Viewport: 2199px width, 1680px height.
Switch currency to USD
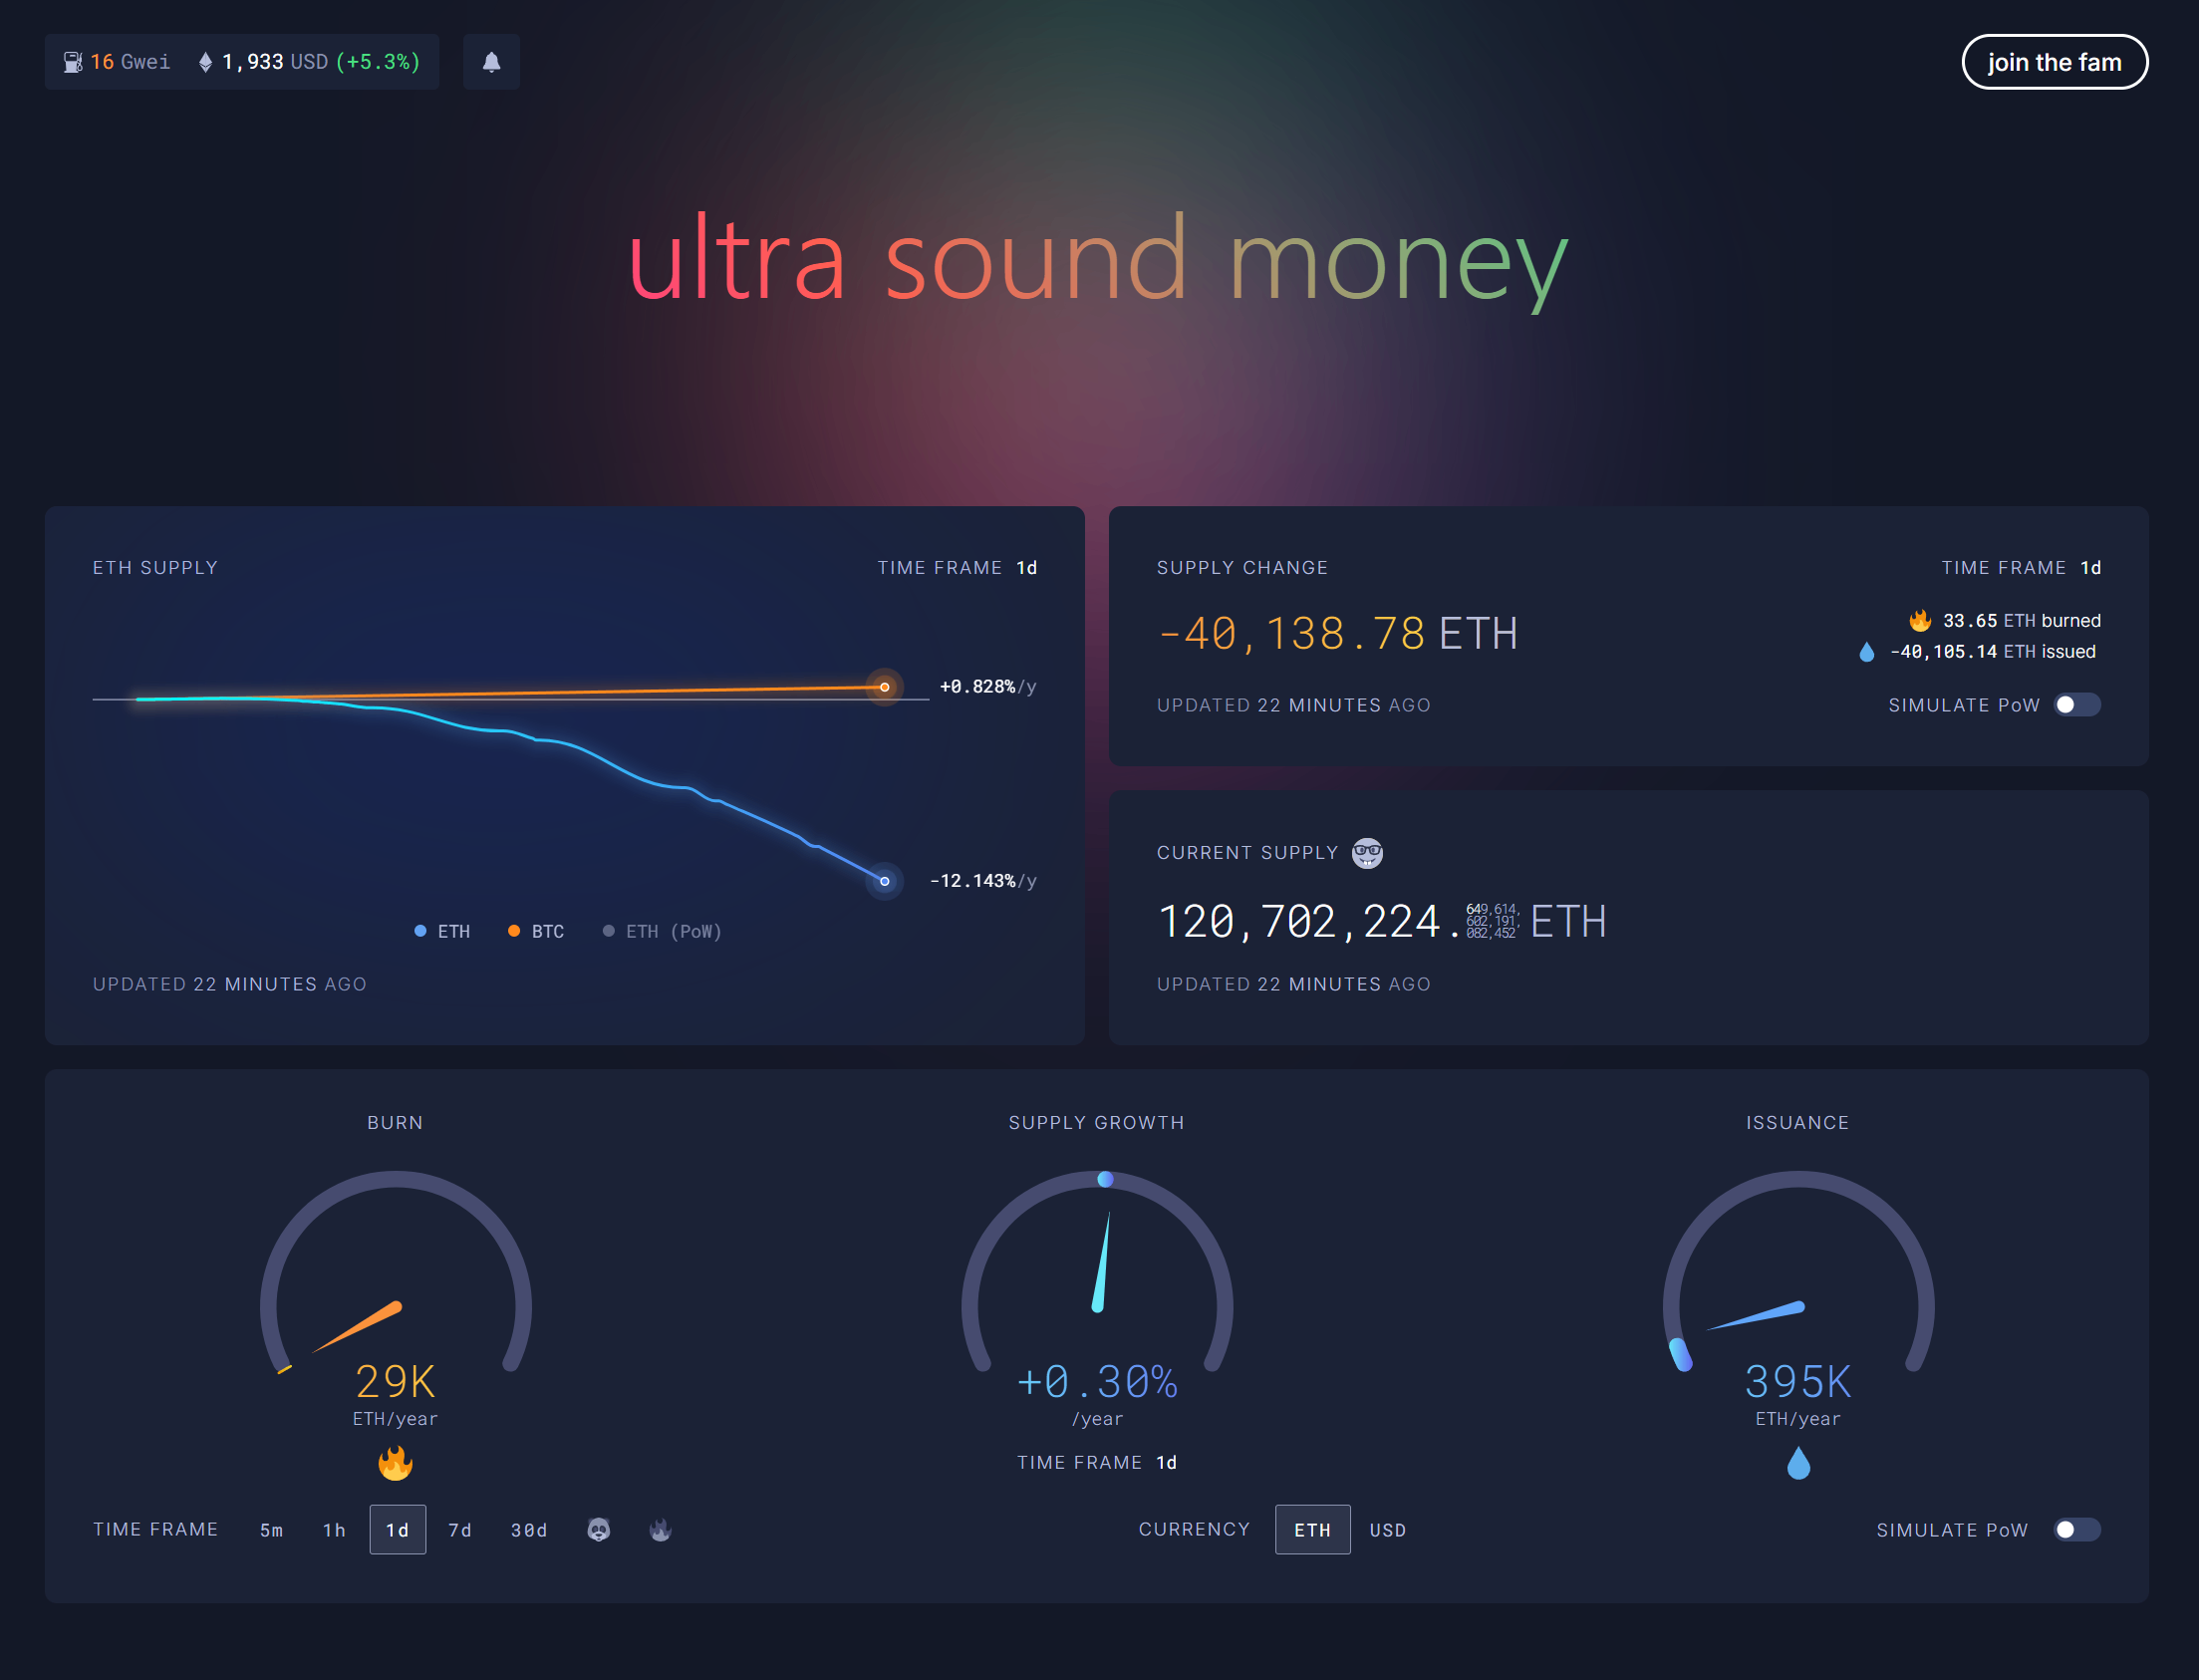pyautogui.click(x=1387, y=1529)
